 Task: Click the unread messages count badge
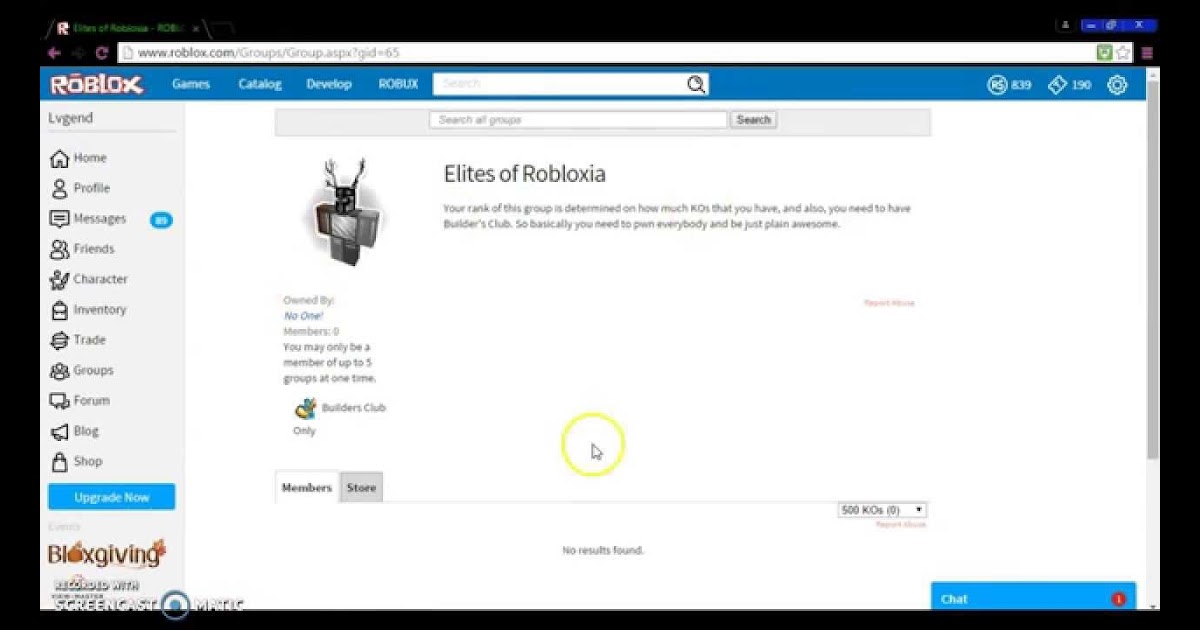[161, 220]
